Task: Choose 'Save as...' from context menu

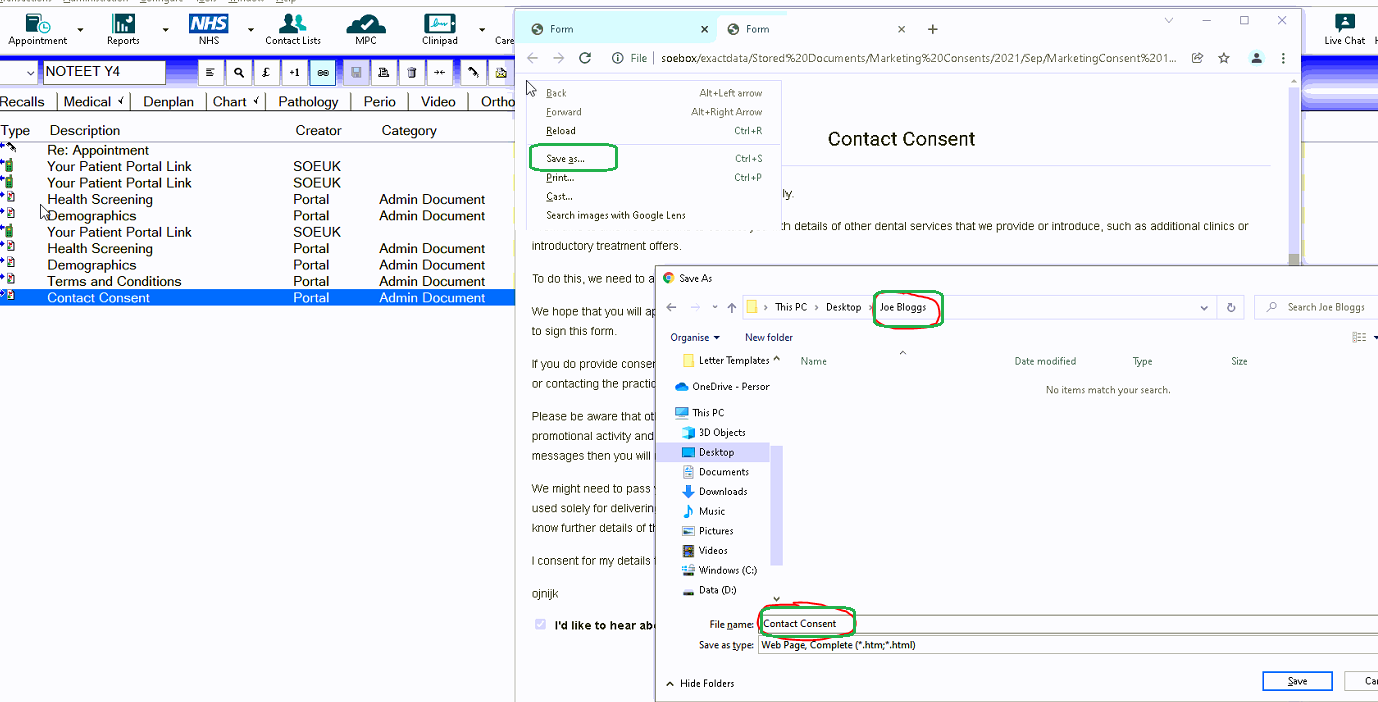Action: tap(566, 158)
